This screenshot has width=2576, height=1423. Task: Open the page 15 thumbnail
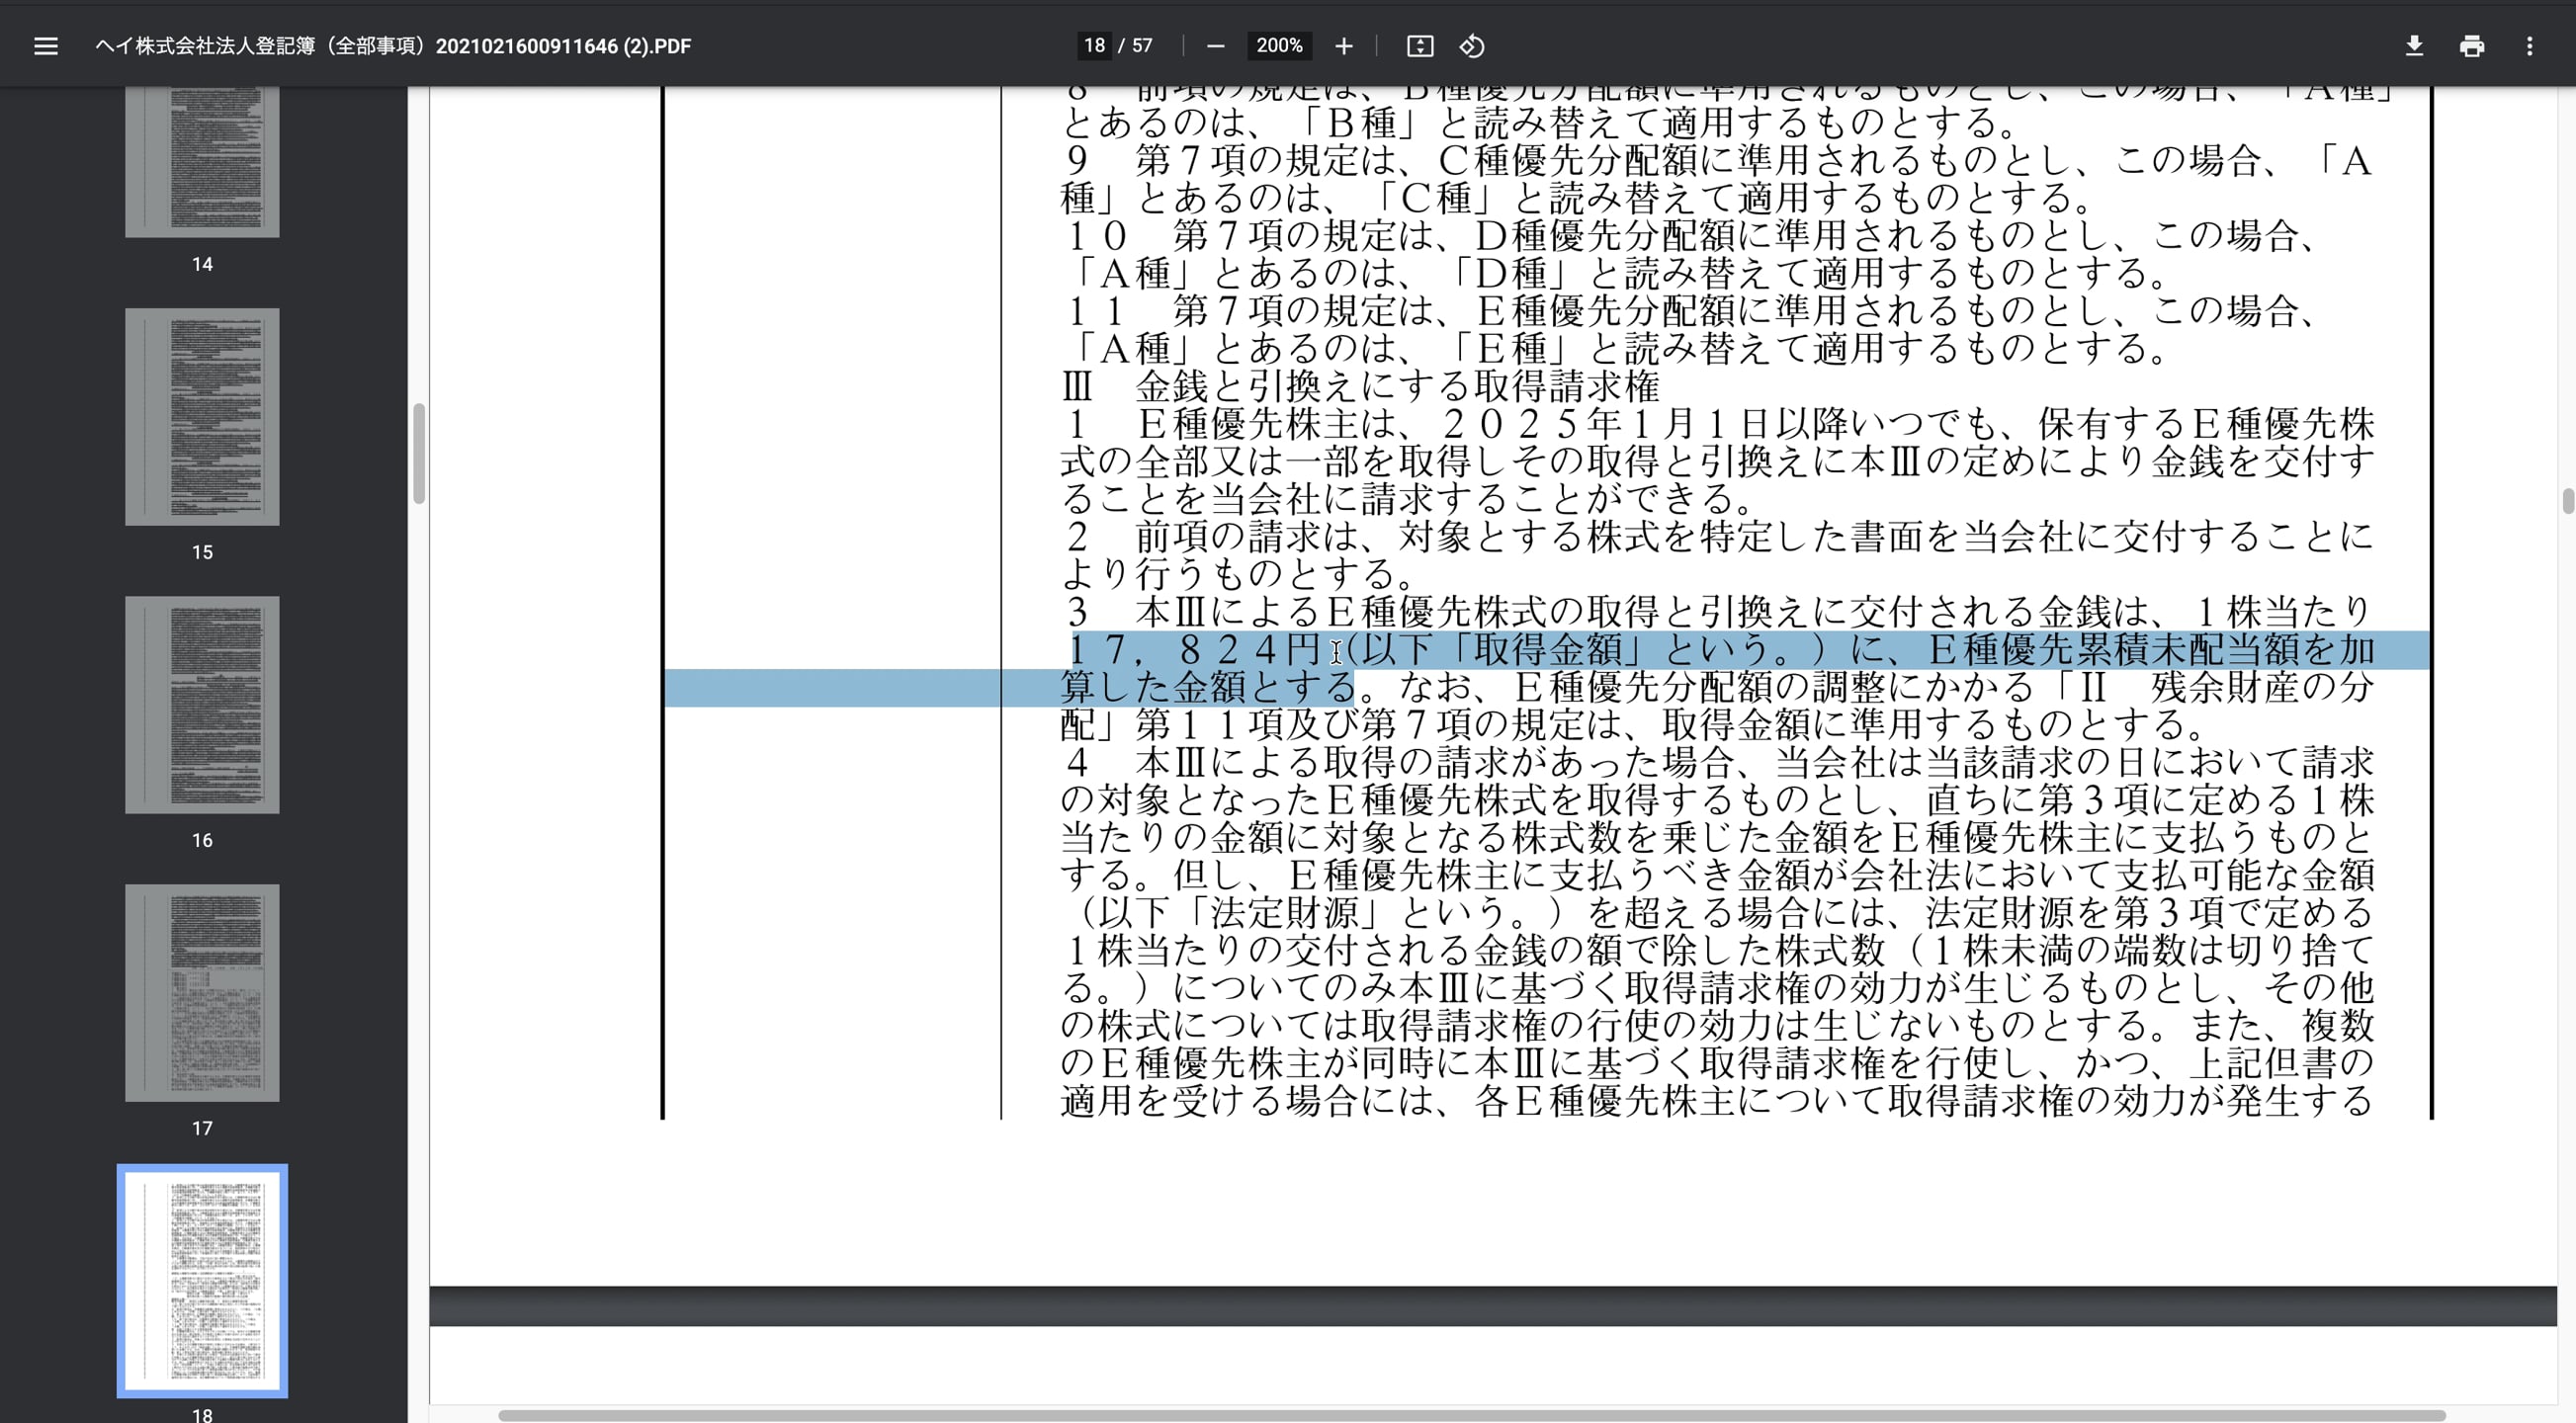pos(202,416)
